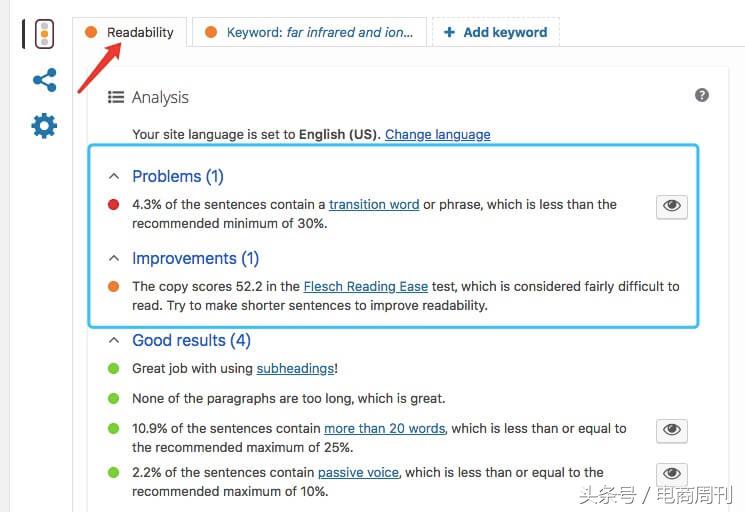Screen dimensions: 745x512
Task: Switch to the Readability tab
Action: click(x=129, y=32)
